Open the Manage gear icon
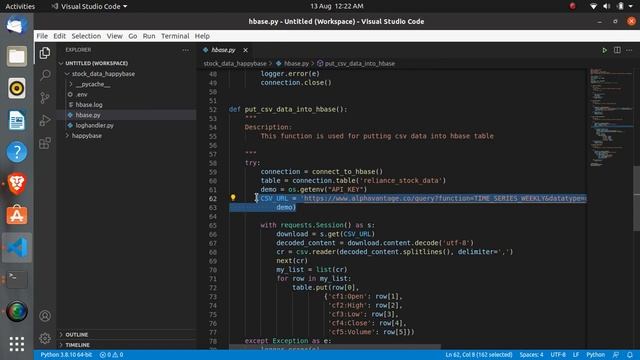640x360 pixels. click(45, 338)
